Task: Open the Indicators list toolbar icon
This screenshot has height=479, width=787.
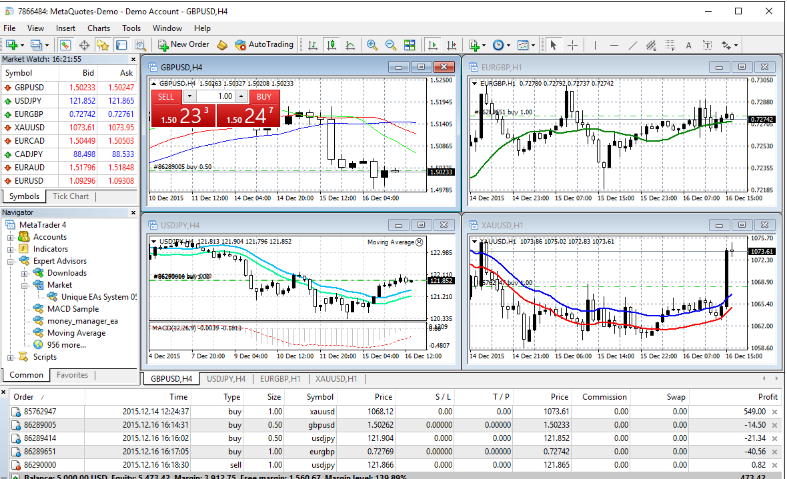Action: pos(474,45)
